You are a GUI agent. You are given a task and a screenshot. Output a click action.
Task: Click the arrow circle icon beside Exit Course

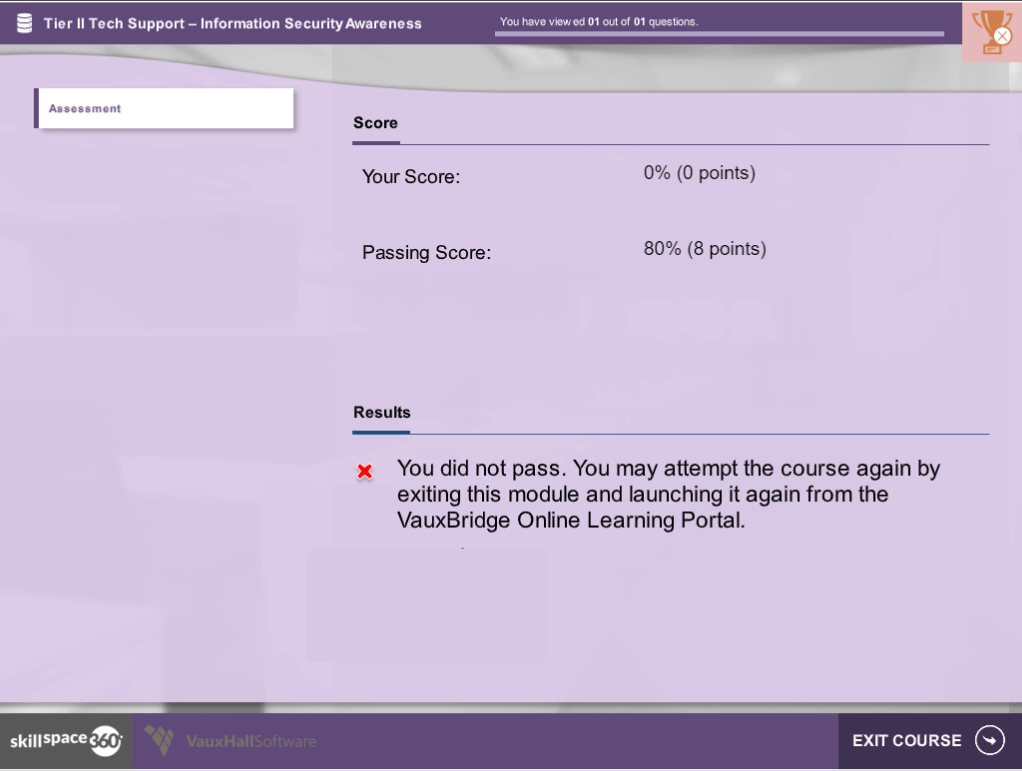pyautogui.click(x=989, y=740)
